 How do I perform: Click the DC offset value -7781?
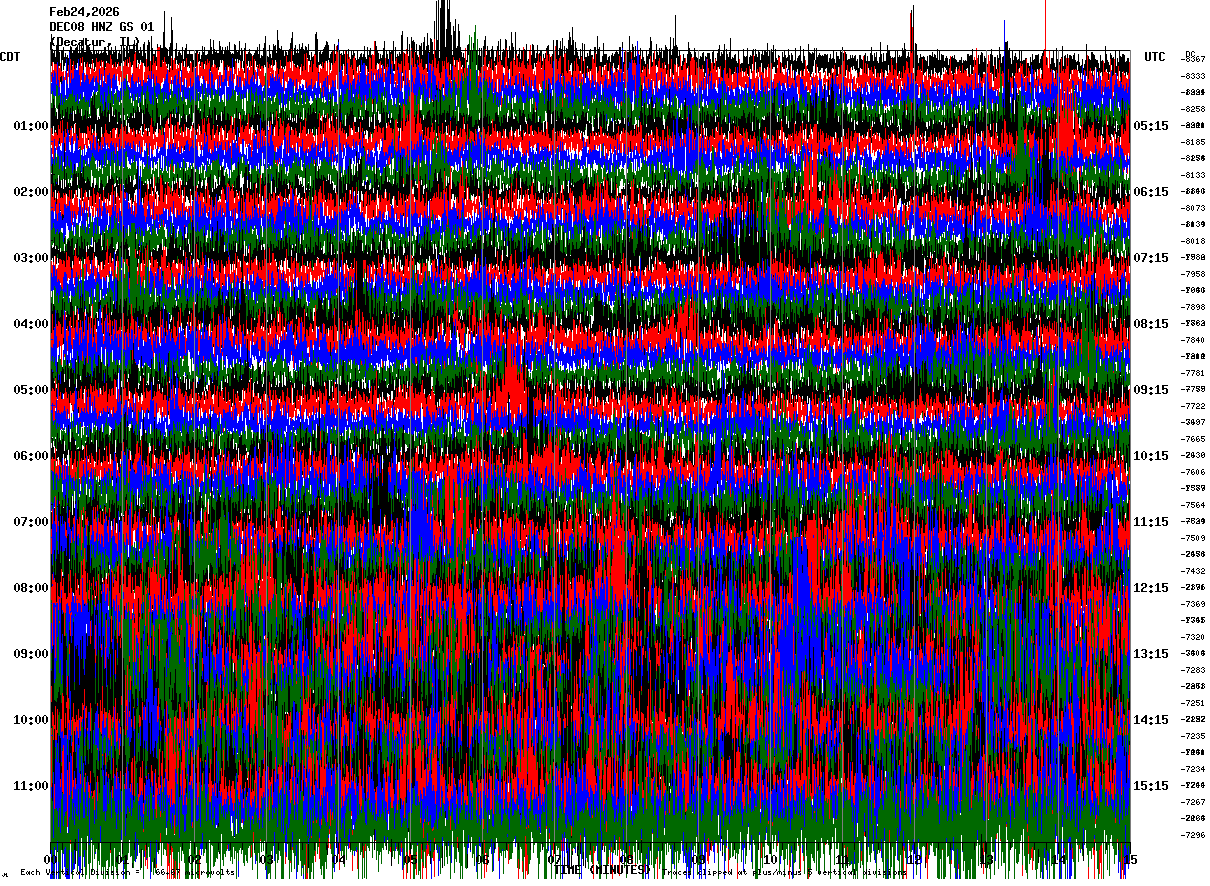[1194, 373]
